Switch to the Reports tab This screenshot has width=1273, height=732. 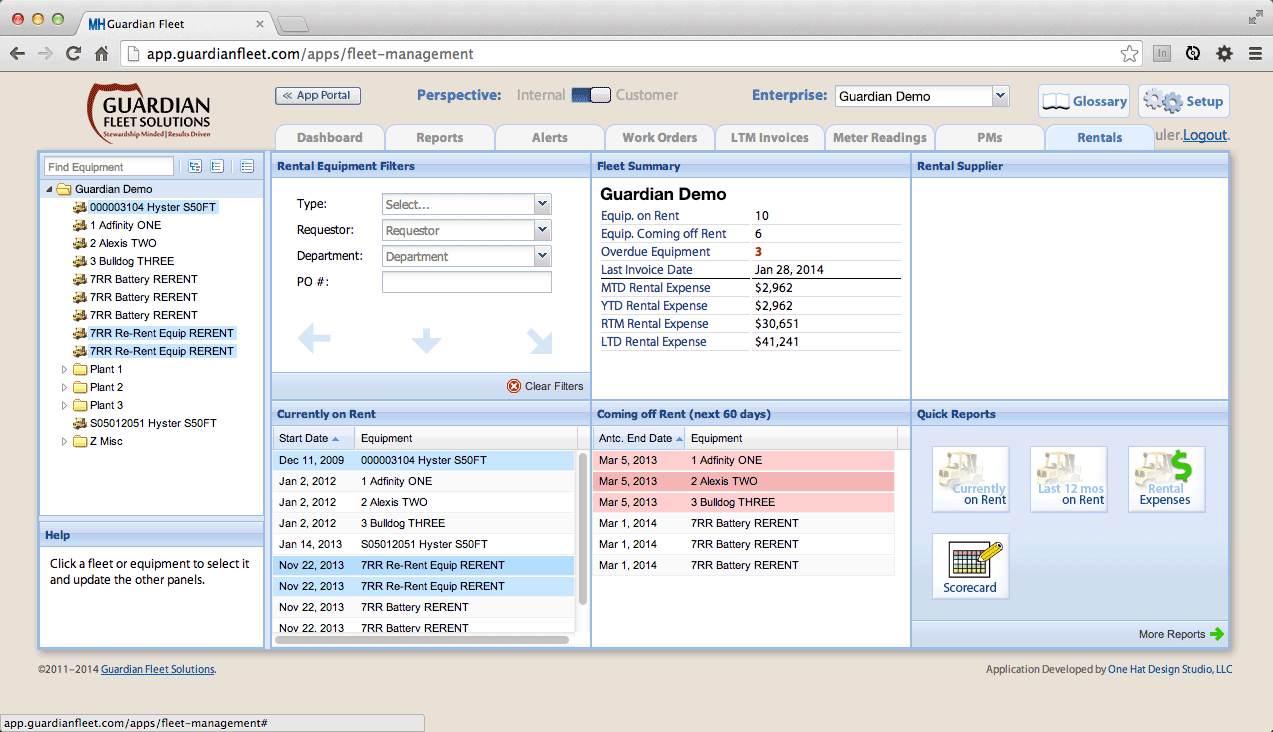(440, 137)
